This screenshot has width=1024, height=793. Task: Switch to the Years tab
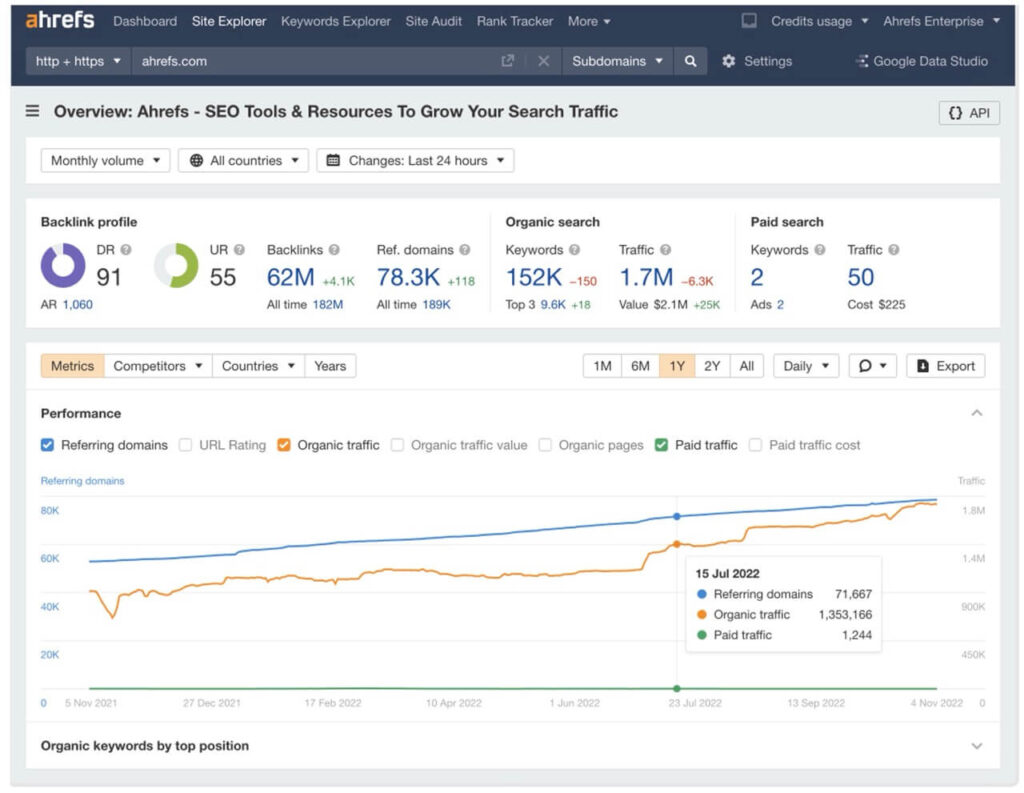[330, 366]
